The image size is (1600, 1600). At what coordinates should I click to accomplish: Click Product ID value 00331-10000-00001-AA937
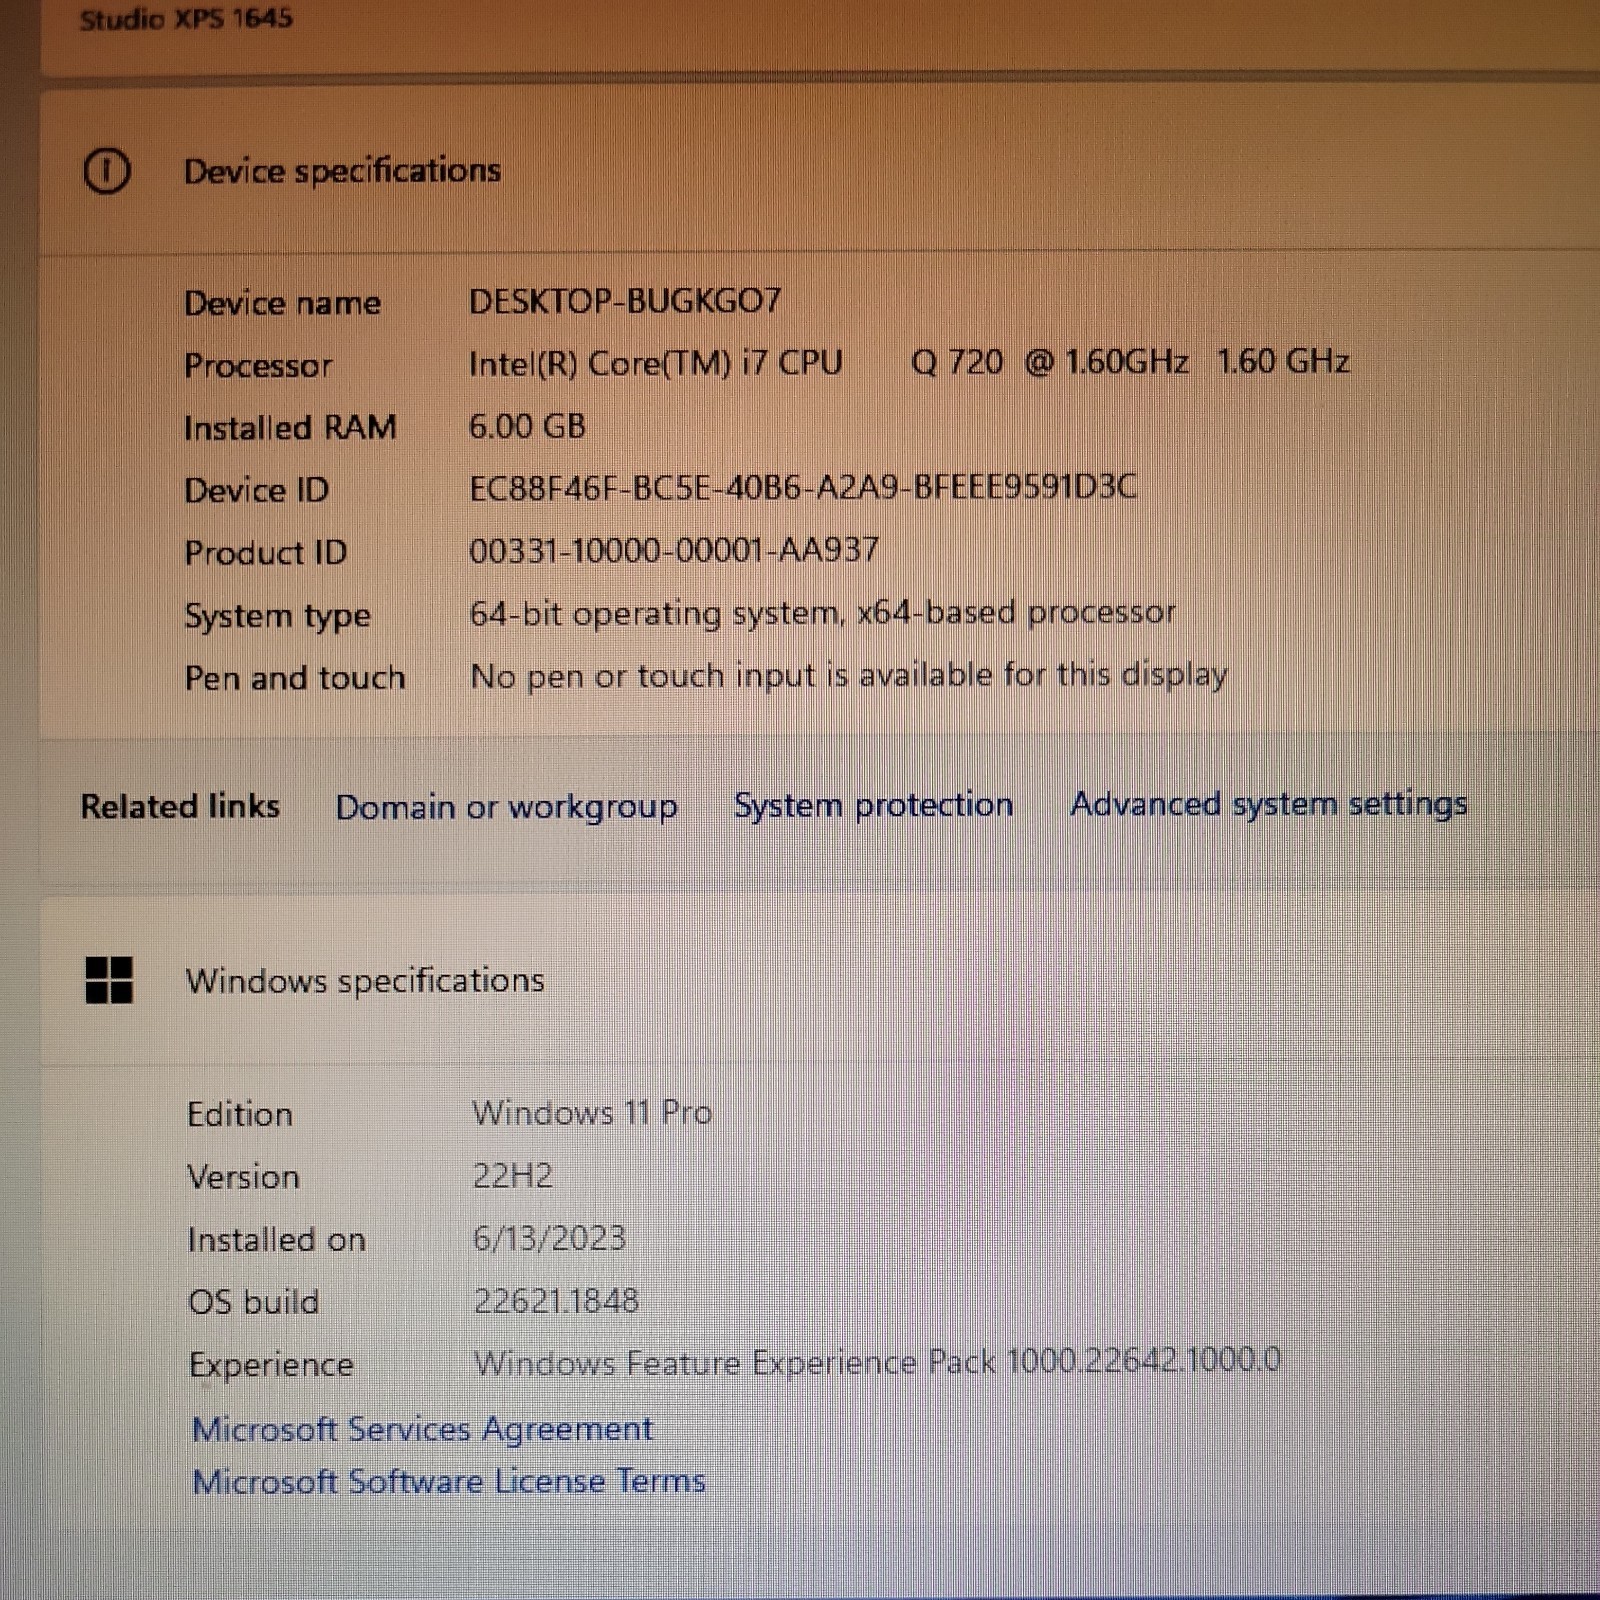(674, 550)
